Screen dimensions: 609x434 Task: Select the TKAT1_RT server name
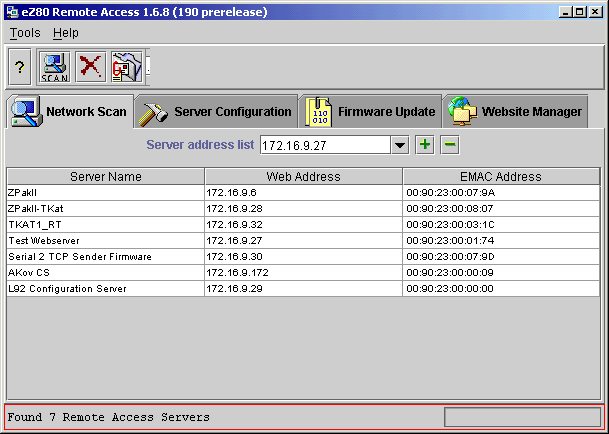(35, 225)
